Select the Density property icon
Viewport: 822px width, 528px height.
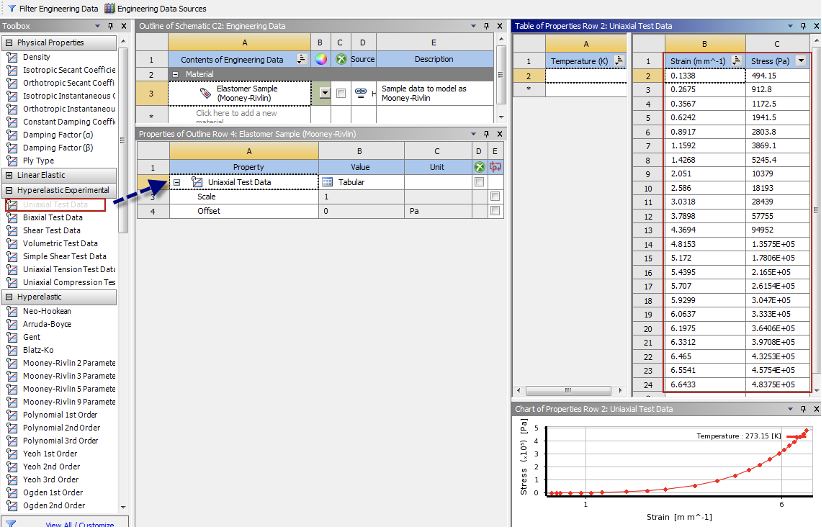point(12,57)
